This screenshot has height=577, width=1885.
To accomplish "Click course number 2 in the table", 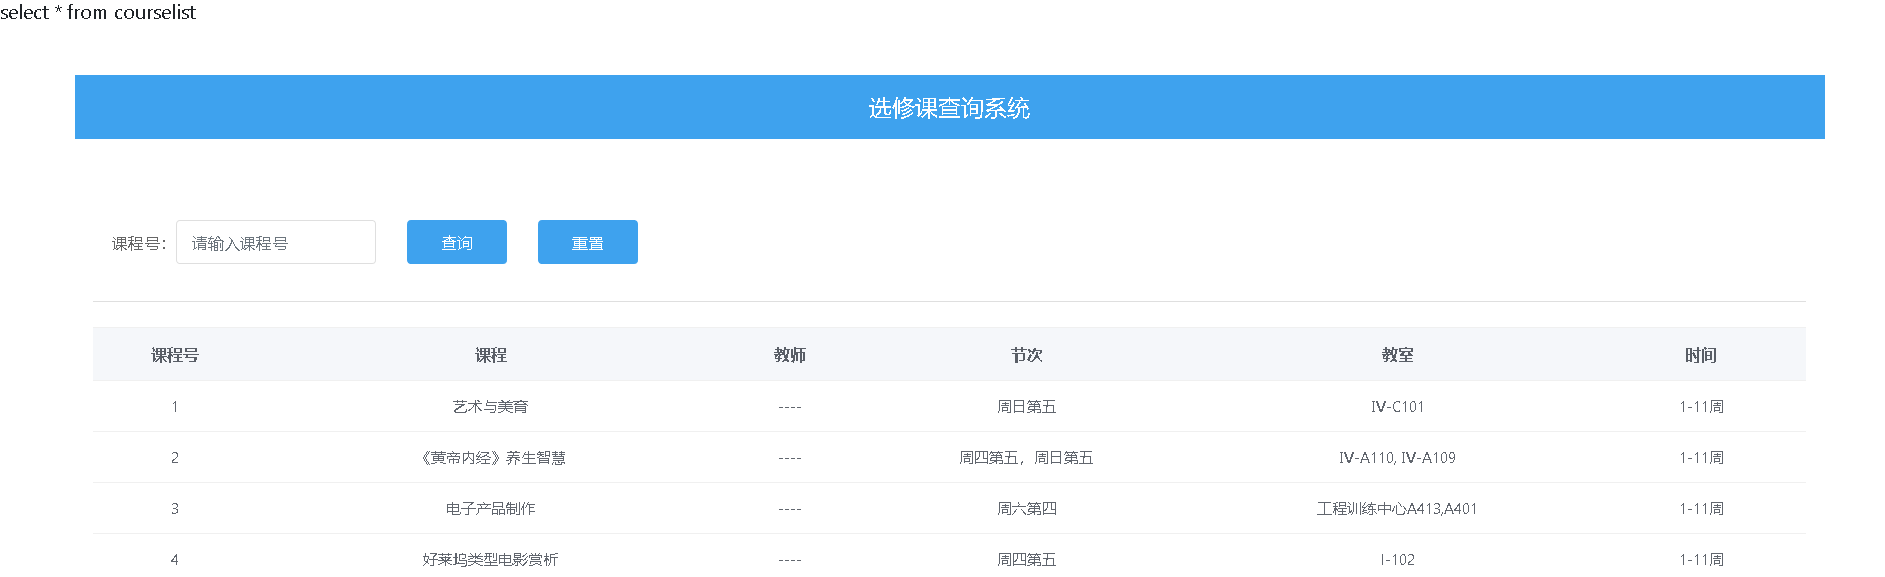I will click(175, 458).
